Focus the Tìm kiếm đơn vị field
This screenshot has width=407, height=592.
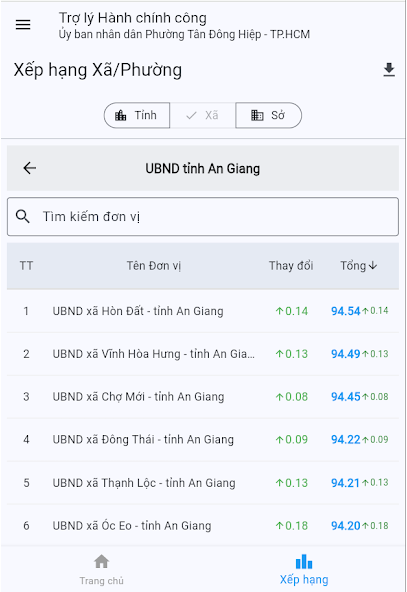point(203,216)
